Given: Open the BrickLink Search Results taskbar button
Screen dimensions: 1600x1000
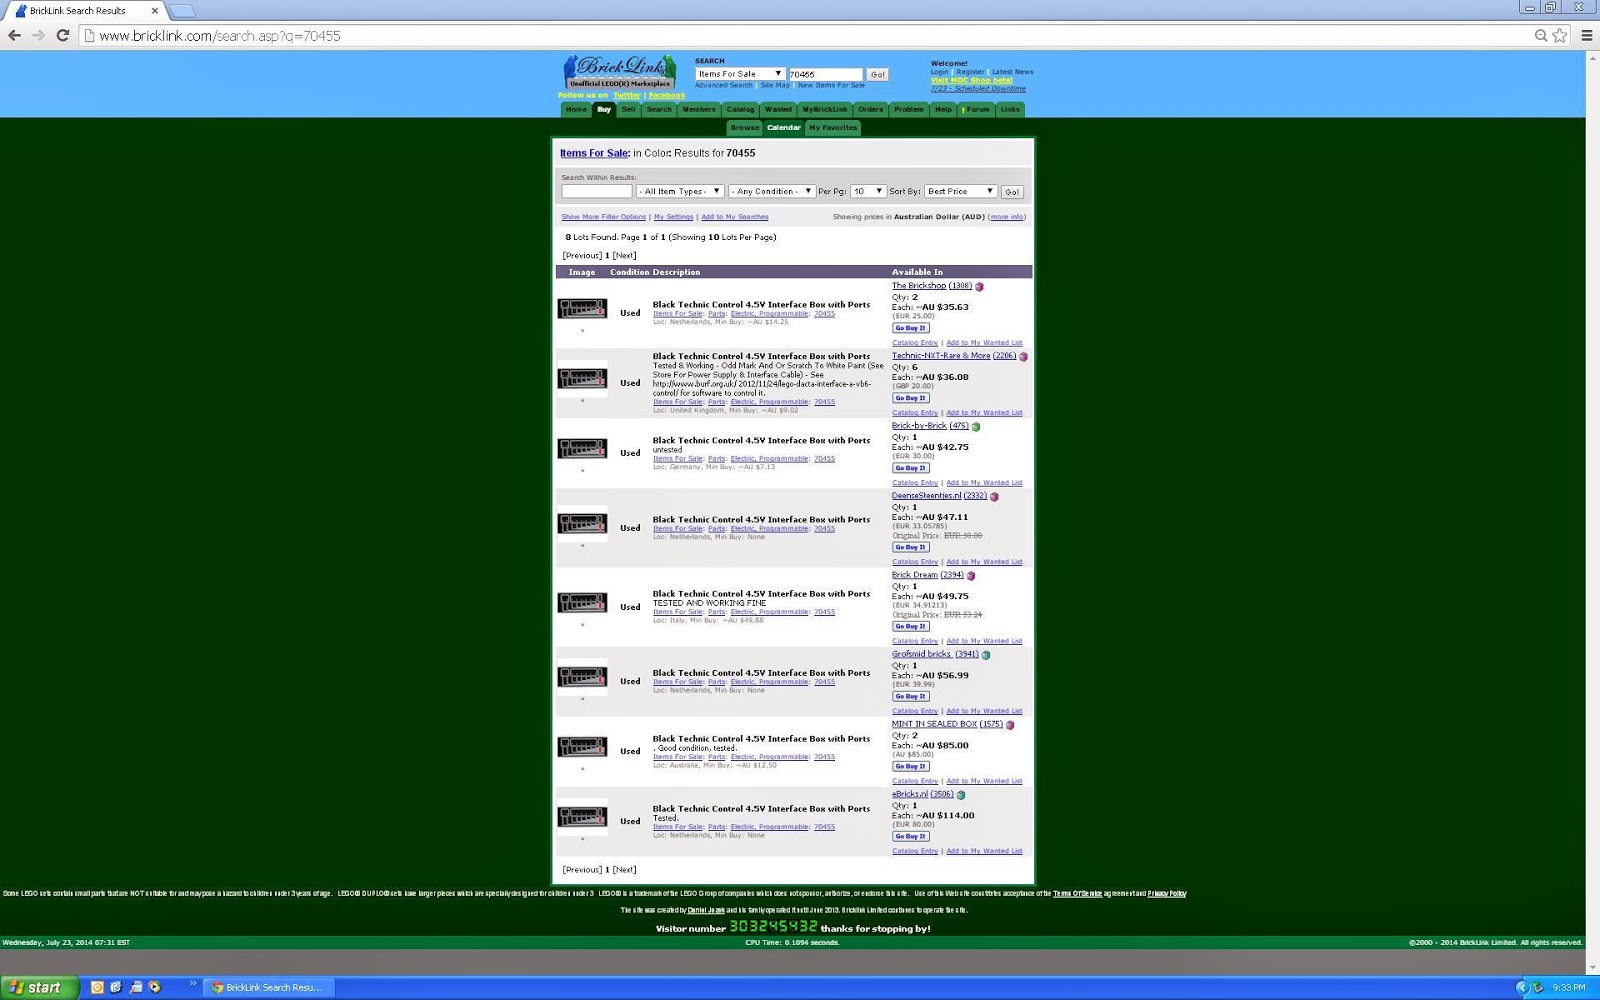Looking at the screenshot, I should tap(269, 987).
